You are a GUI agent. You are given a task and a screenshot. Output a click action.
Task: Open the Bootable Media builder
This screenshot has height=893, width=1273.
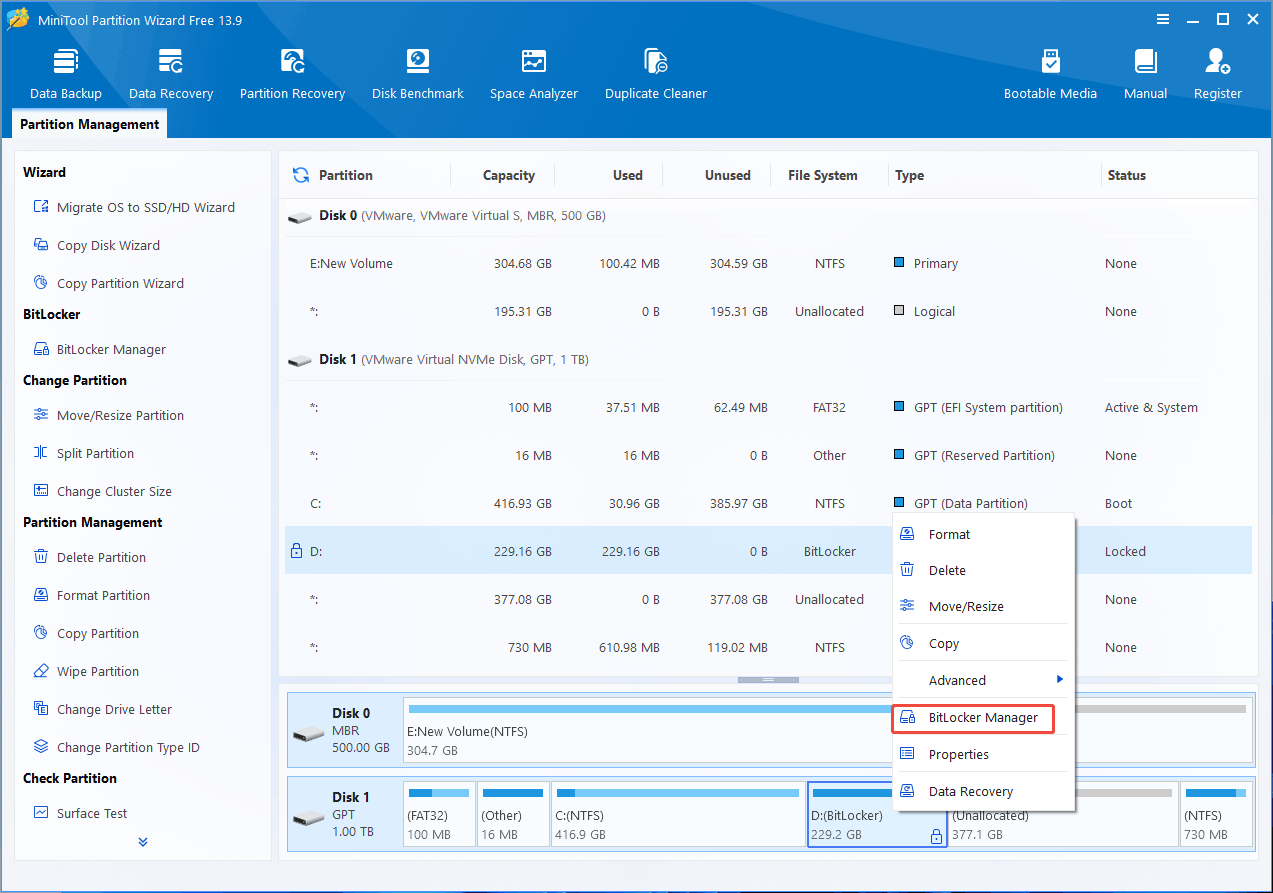[1050, 74]
